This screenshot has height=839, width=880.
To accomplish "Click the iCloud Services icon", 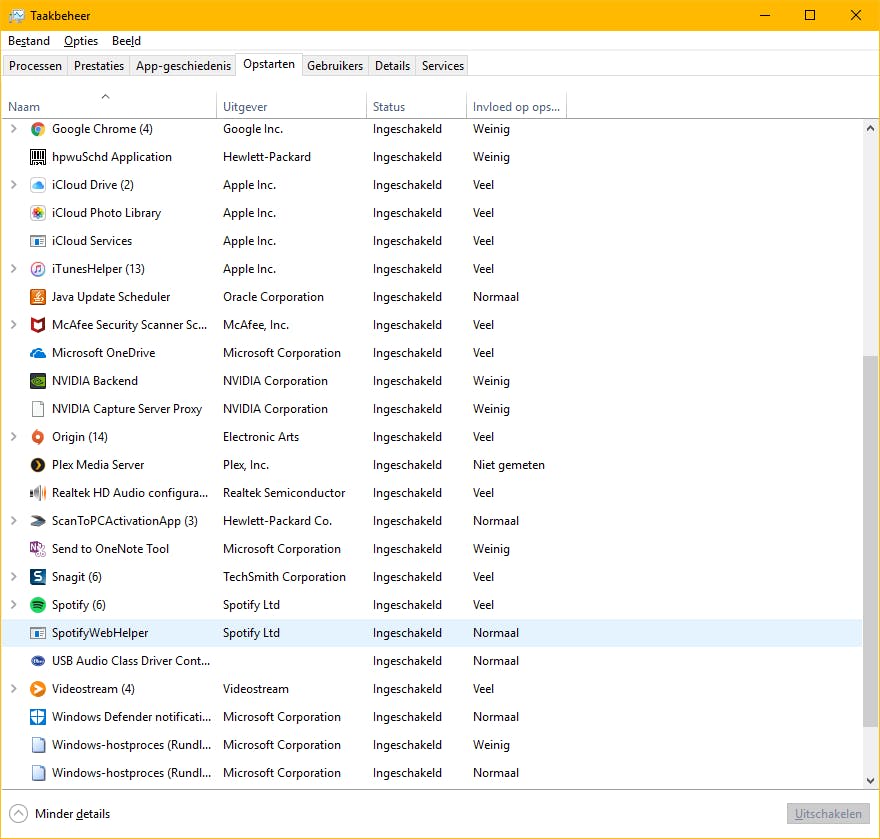I will (x=38, y=241).
